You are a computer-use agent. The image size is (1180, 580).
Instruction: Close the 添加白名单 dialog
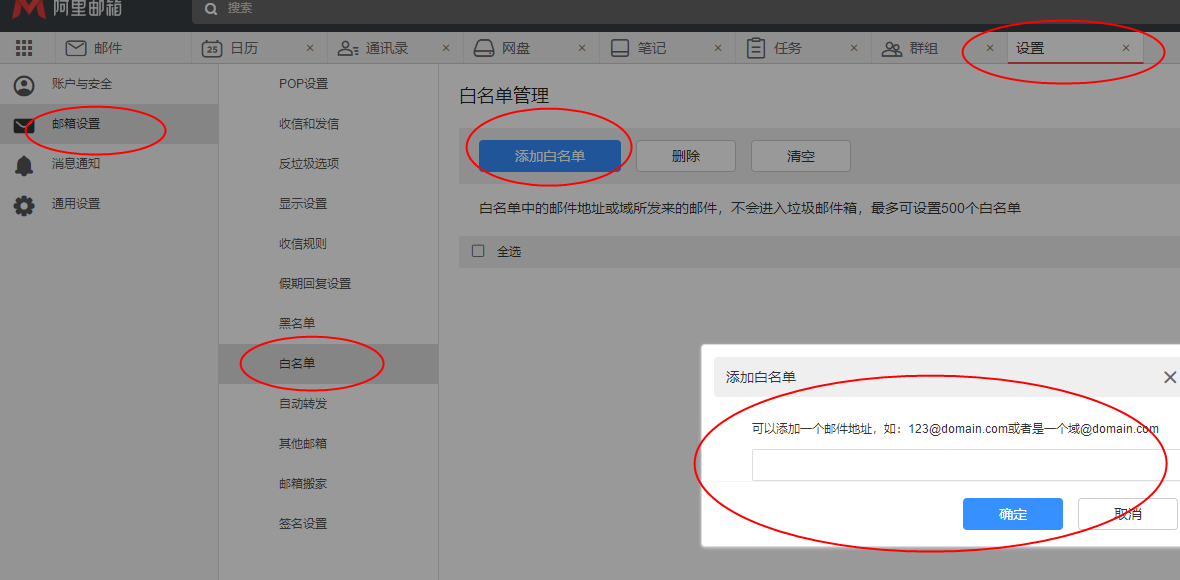coord(1169,377)
